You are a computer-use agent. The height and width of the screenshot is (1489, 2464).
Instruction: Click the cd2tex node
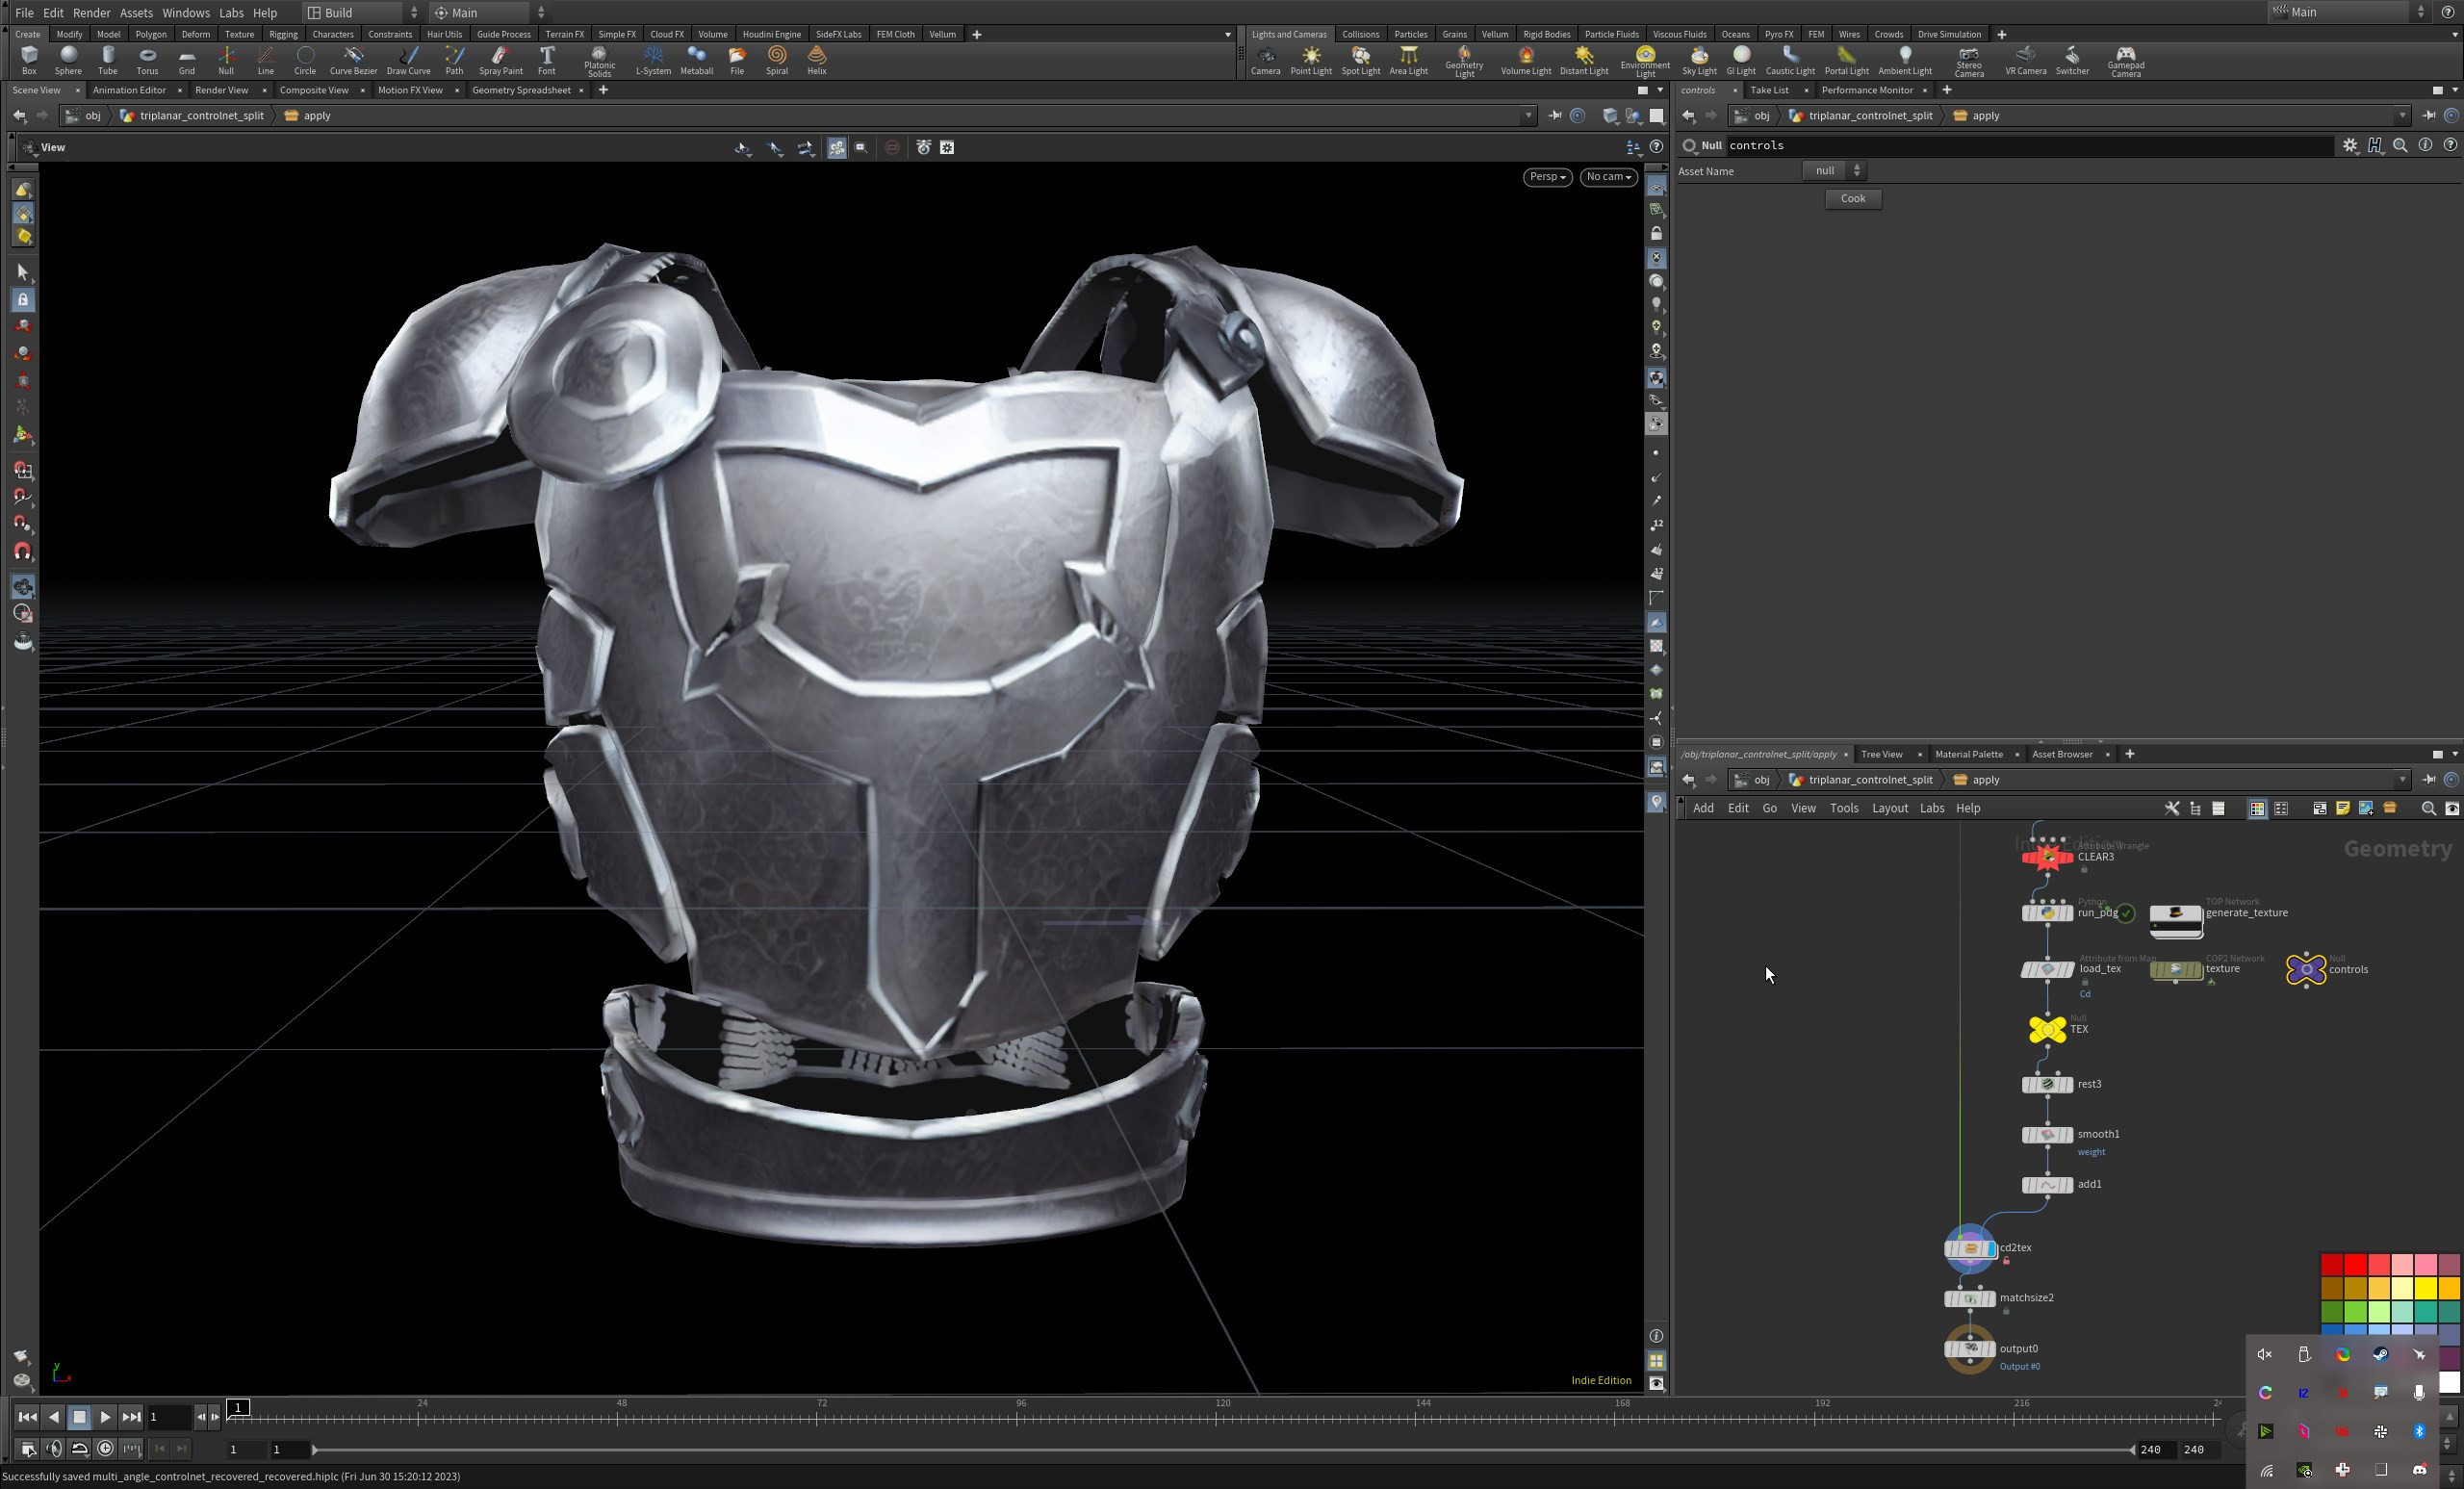1969,1248
